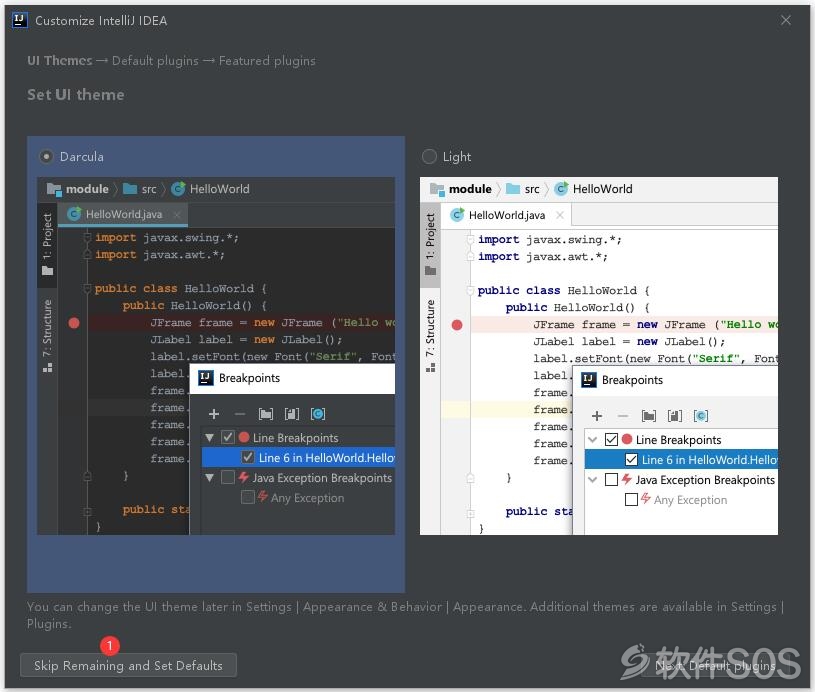Toggle Any Exception checkbox in Light preview
This screenshot has height=692, width=815.
coord(631,500)
